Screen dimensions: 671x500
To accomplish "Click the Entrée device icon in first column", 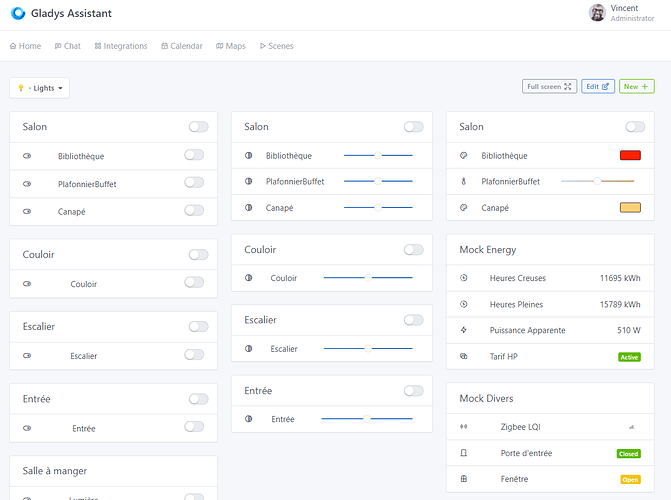I will (x=27, y=428).
